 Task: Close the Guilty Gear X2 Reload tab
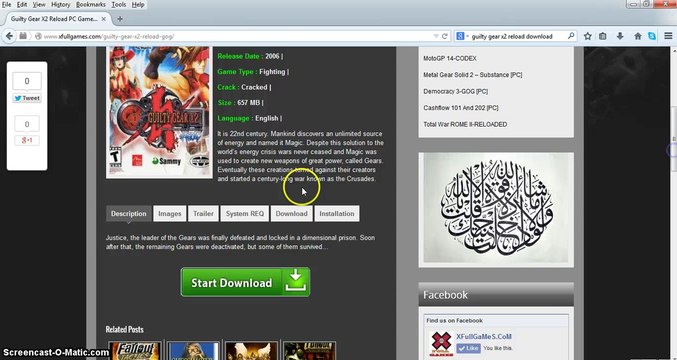[x=104, y=19]
